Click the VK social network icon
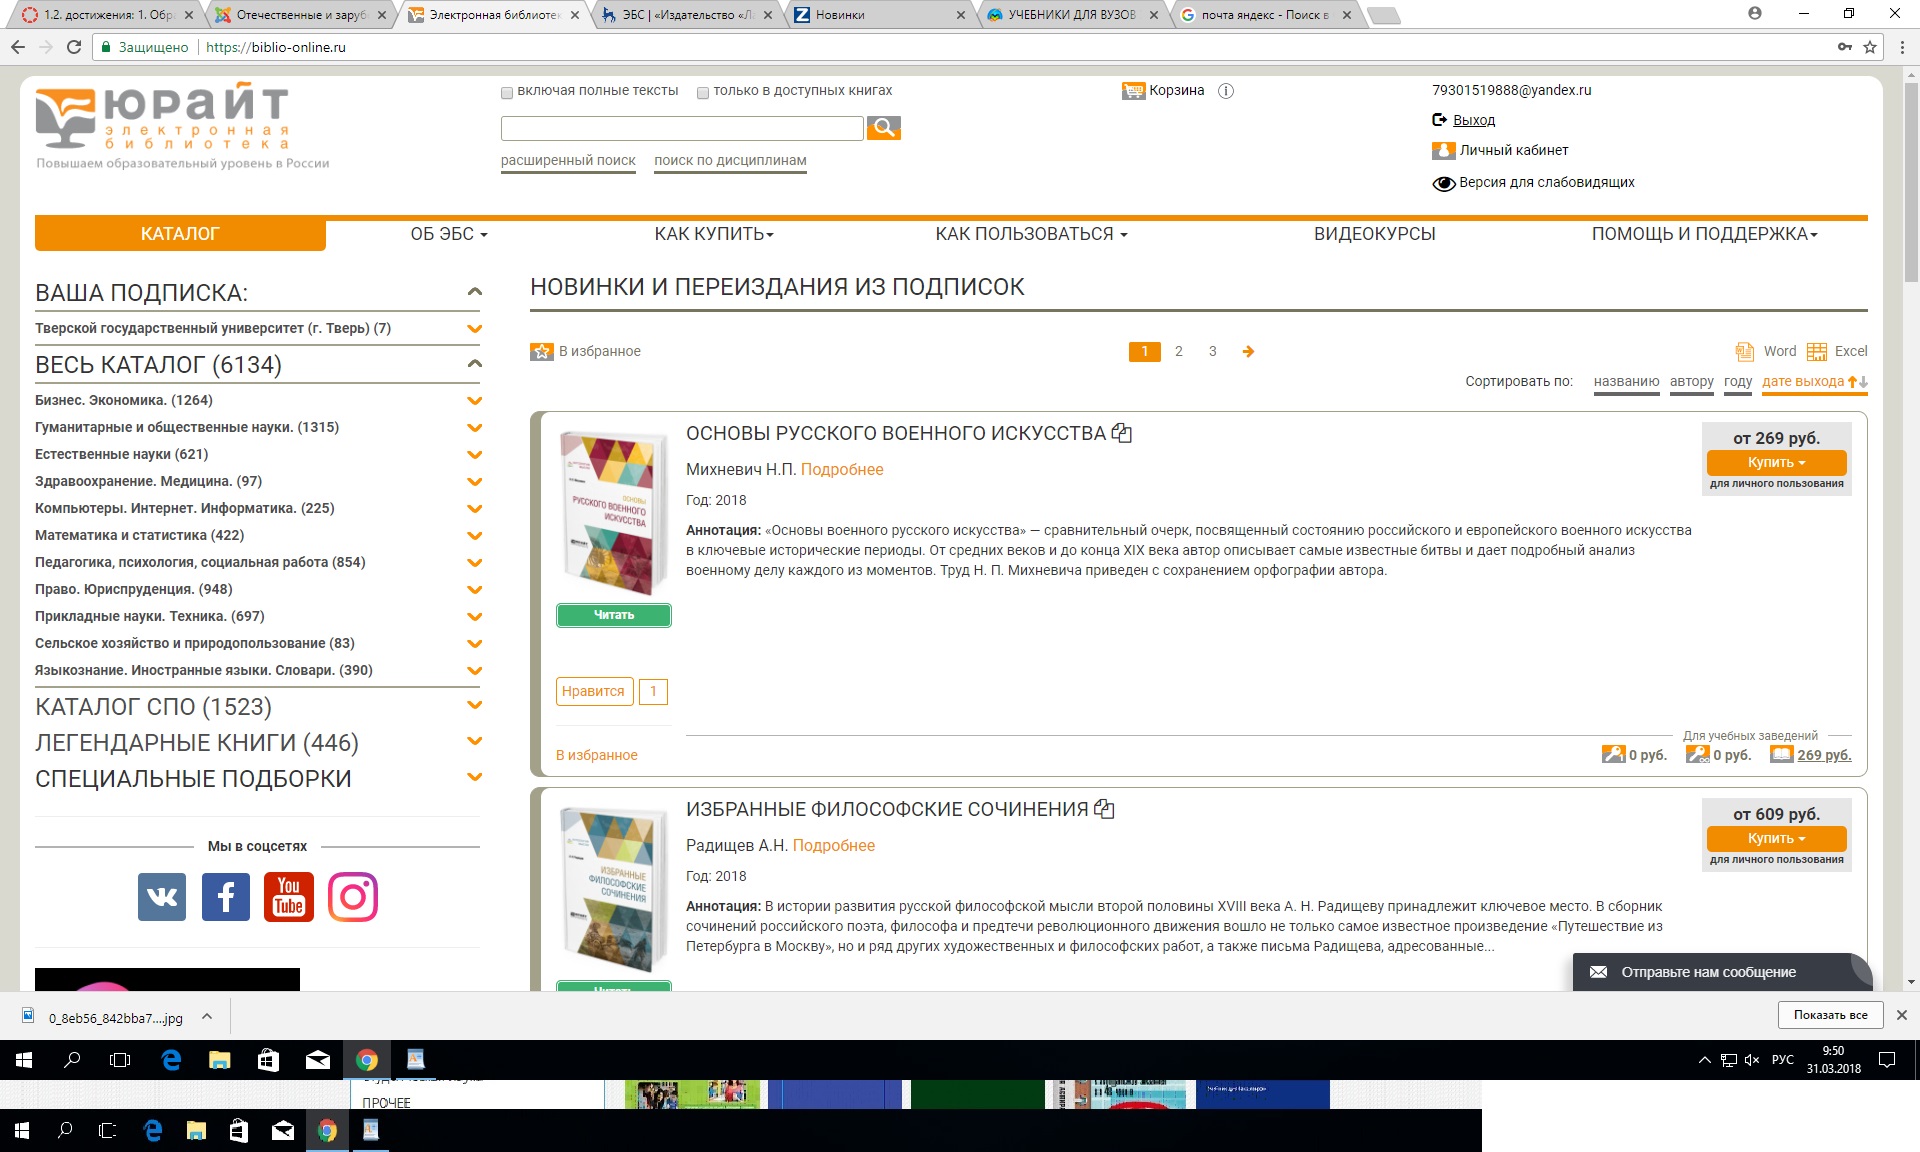The image size is (1920, 1152). pos(162,897)
